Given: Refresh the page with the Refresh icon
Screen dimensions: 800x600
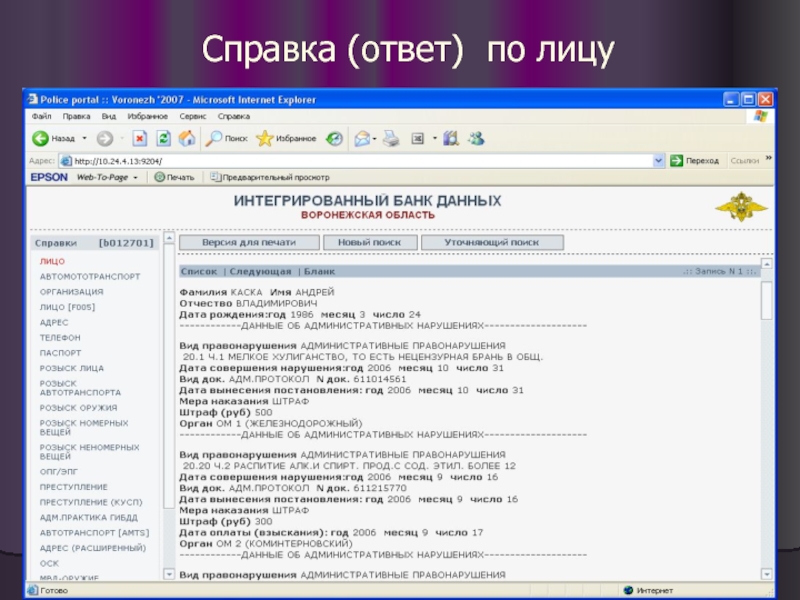Looking at the screenshot, I should (163, 138).
